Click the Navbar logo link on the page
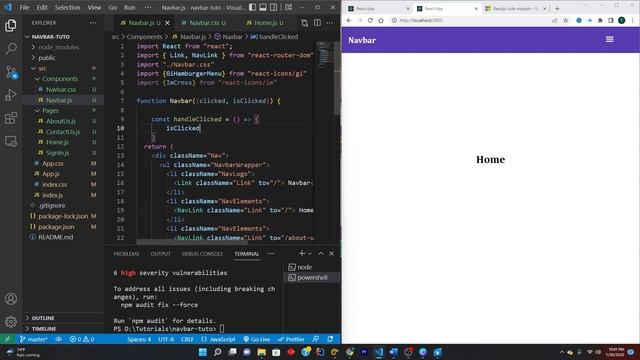 tap(362, 40)
